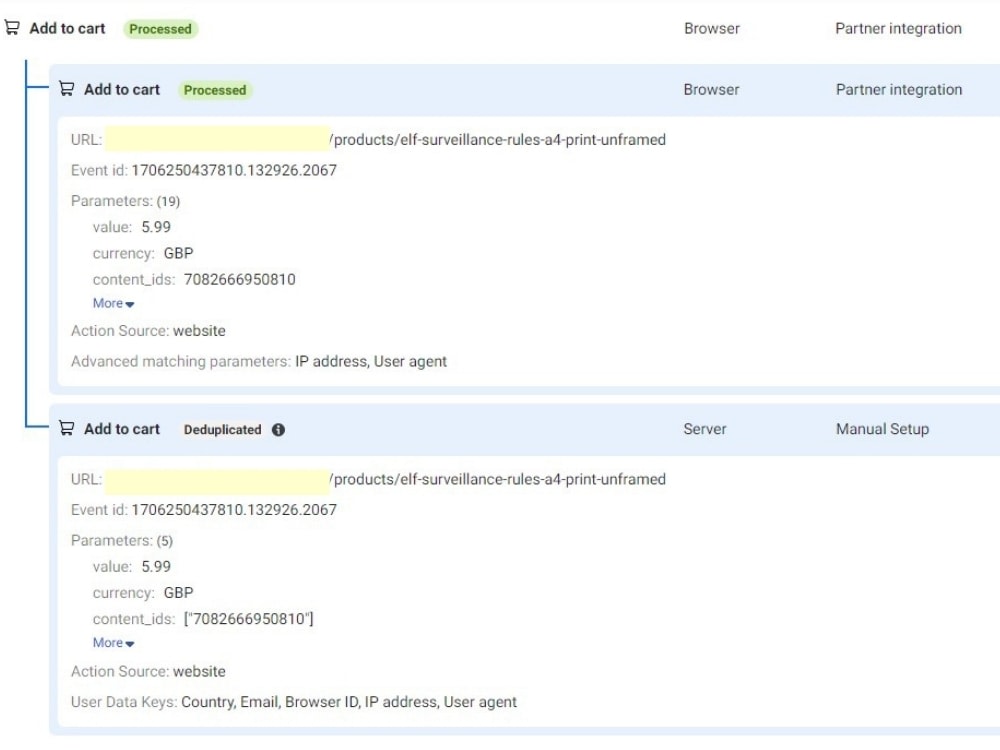Click the Server connection method label
The height and width of the screenshot is (750, 1000).
pyautogui.click(x=704, y=429)
